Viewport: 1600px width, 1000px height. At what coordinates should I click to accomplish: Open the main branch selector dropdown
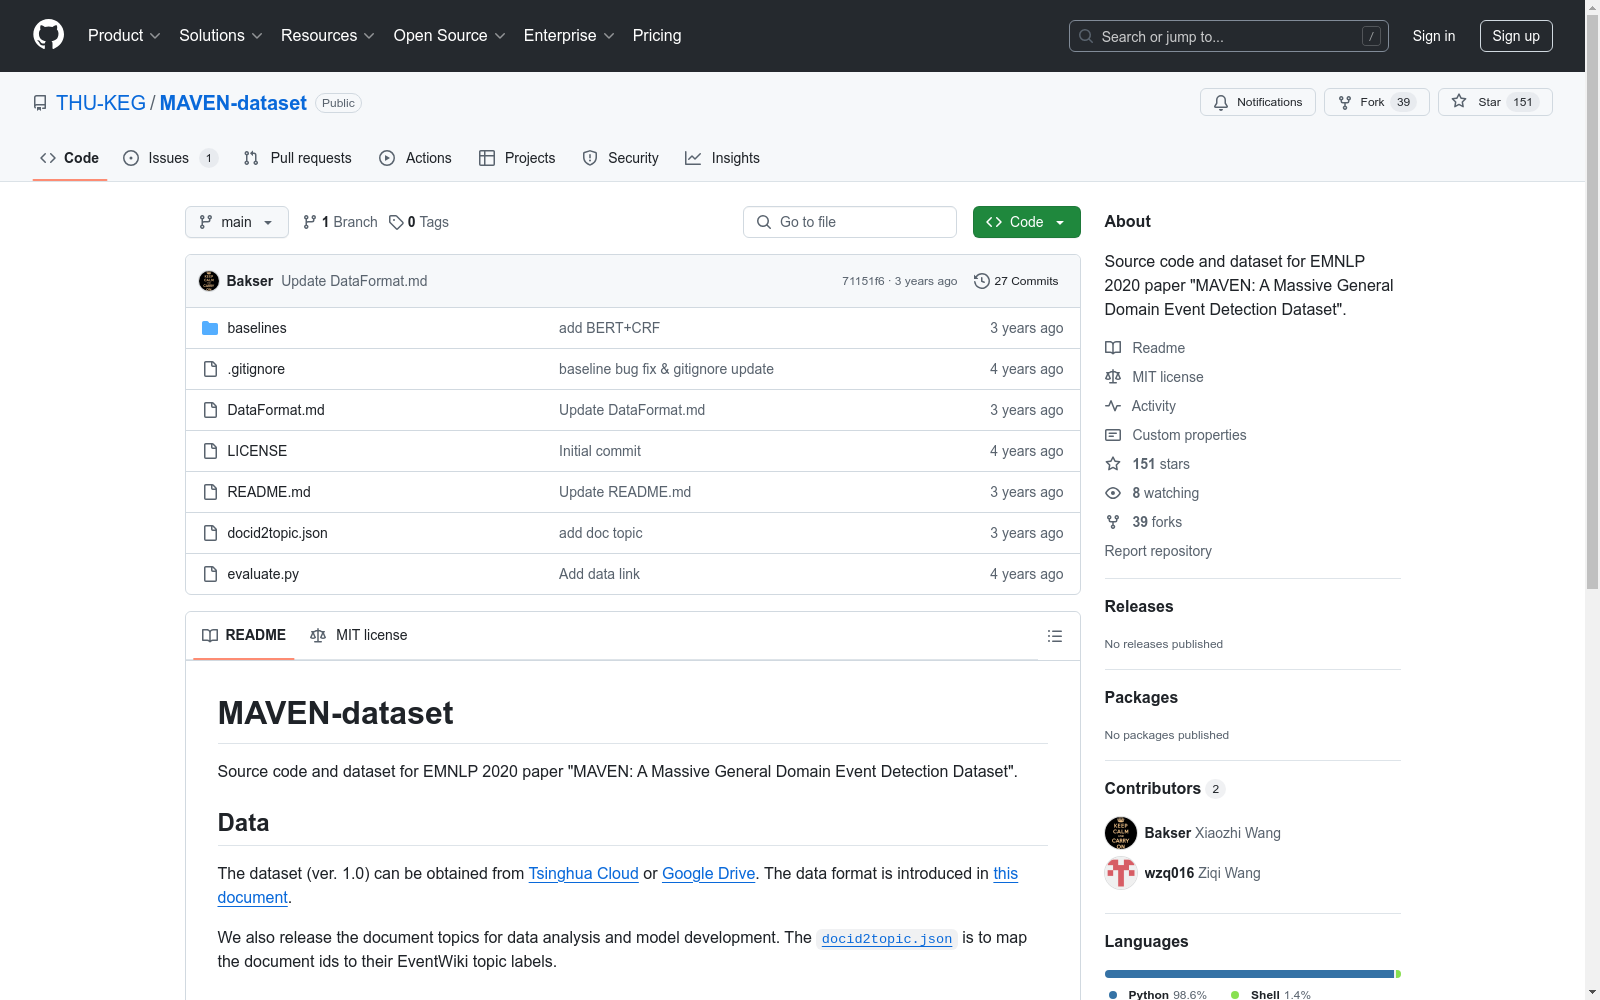tap(237, 222)
